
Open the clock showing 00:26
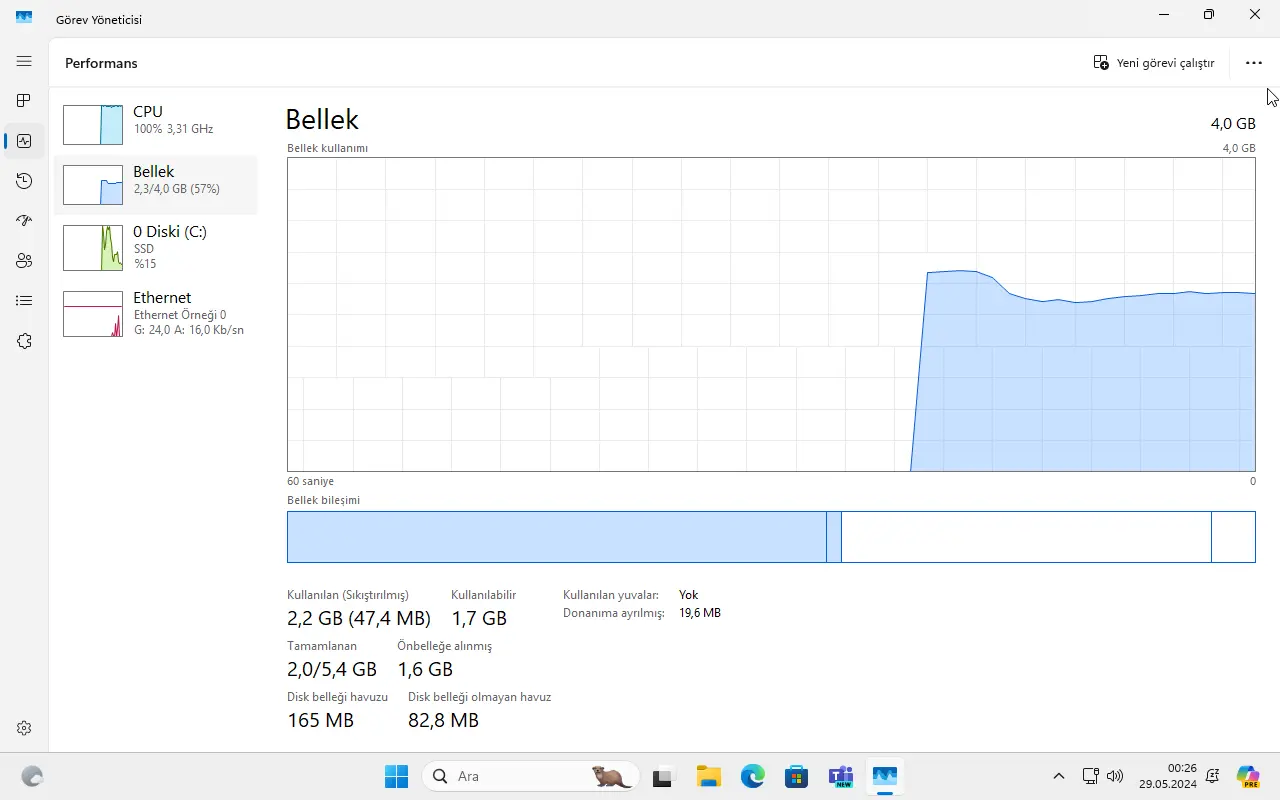click(x=1168, y=776)
